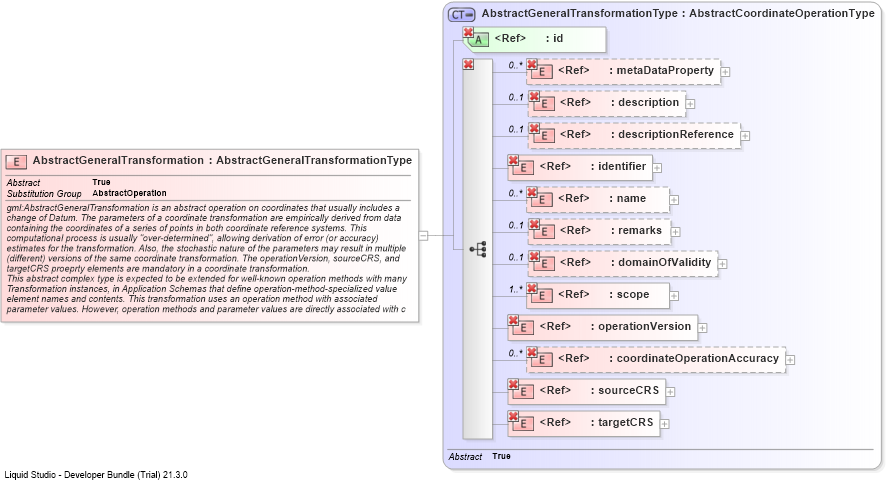Click the E icon of targetCRS element
The height and width of the screenshot is (480, 886).
tap(524, 423)
